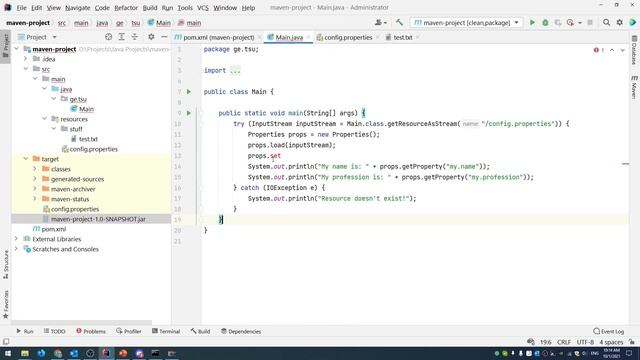Open the Database side tool window

pos(634,50)
